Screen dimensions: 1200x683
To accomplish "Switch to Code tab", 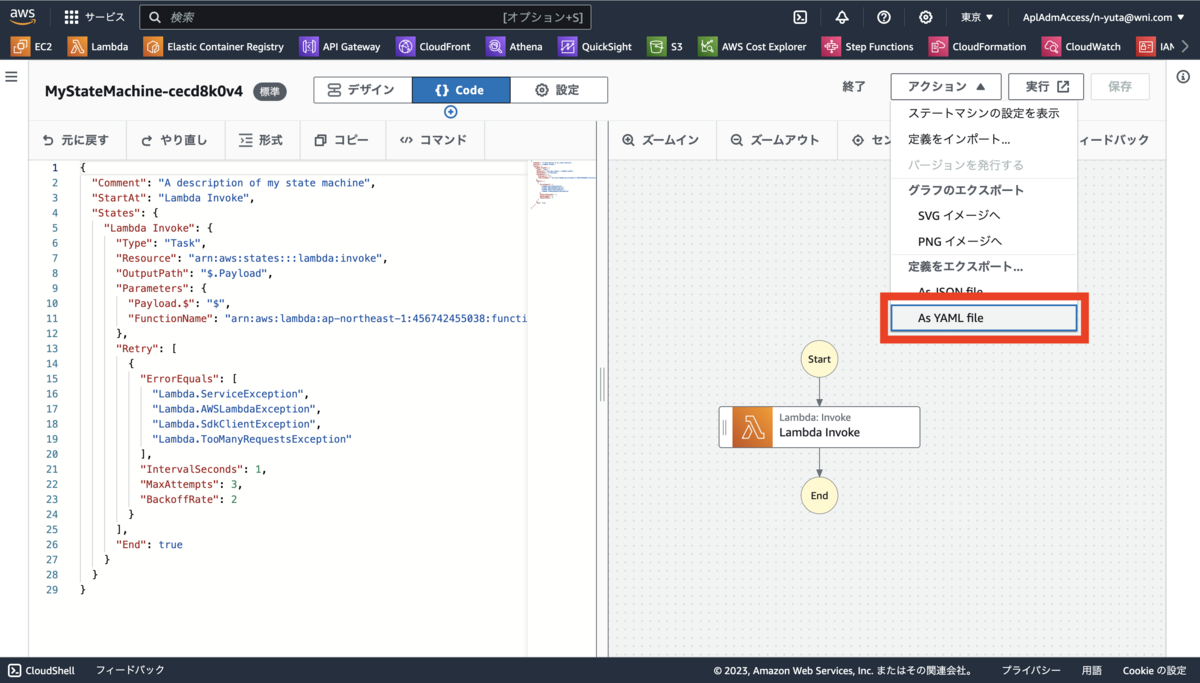I will pyautogui.click(x=461, y=89).
